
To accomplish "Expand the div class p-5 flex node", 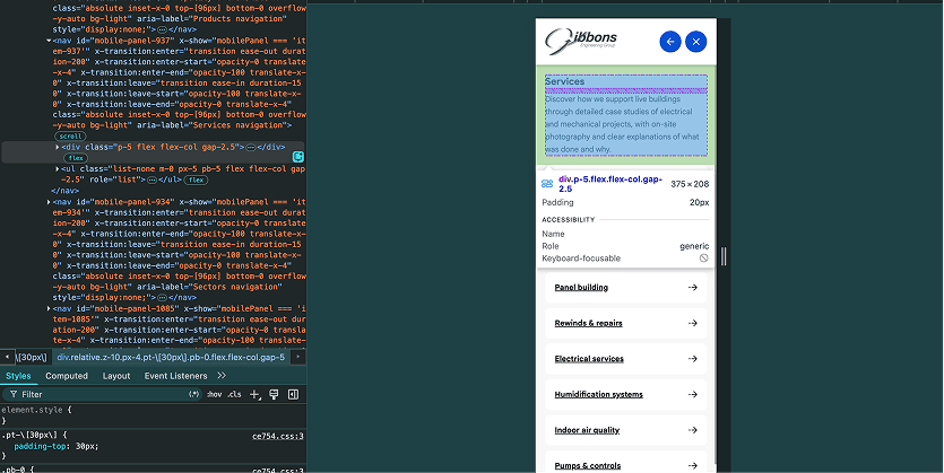I will [58, 147].
